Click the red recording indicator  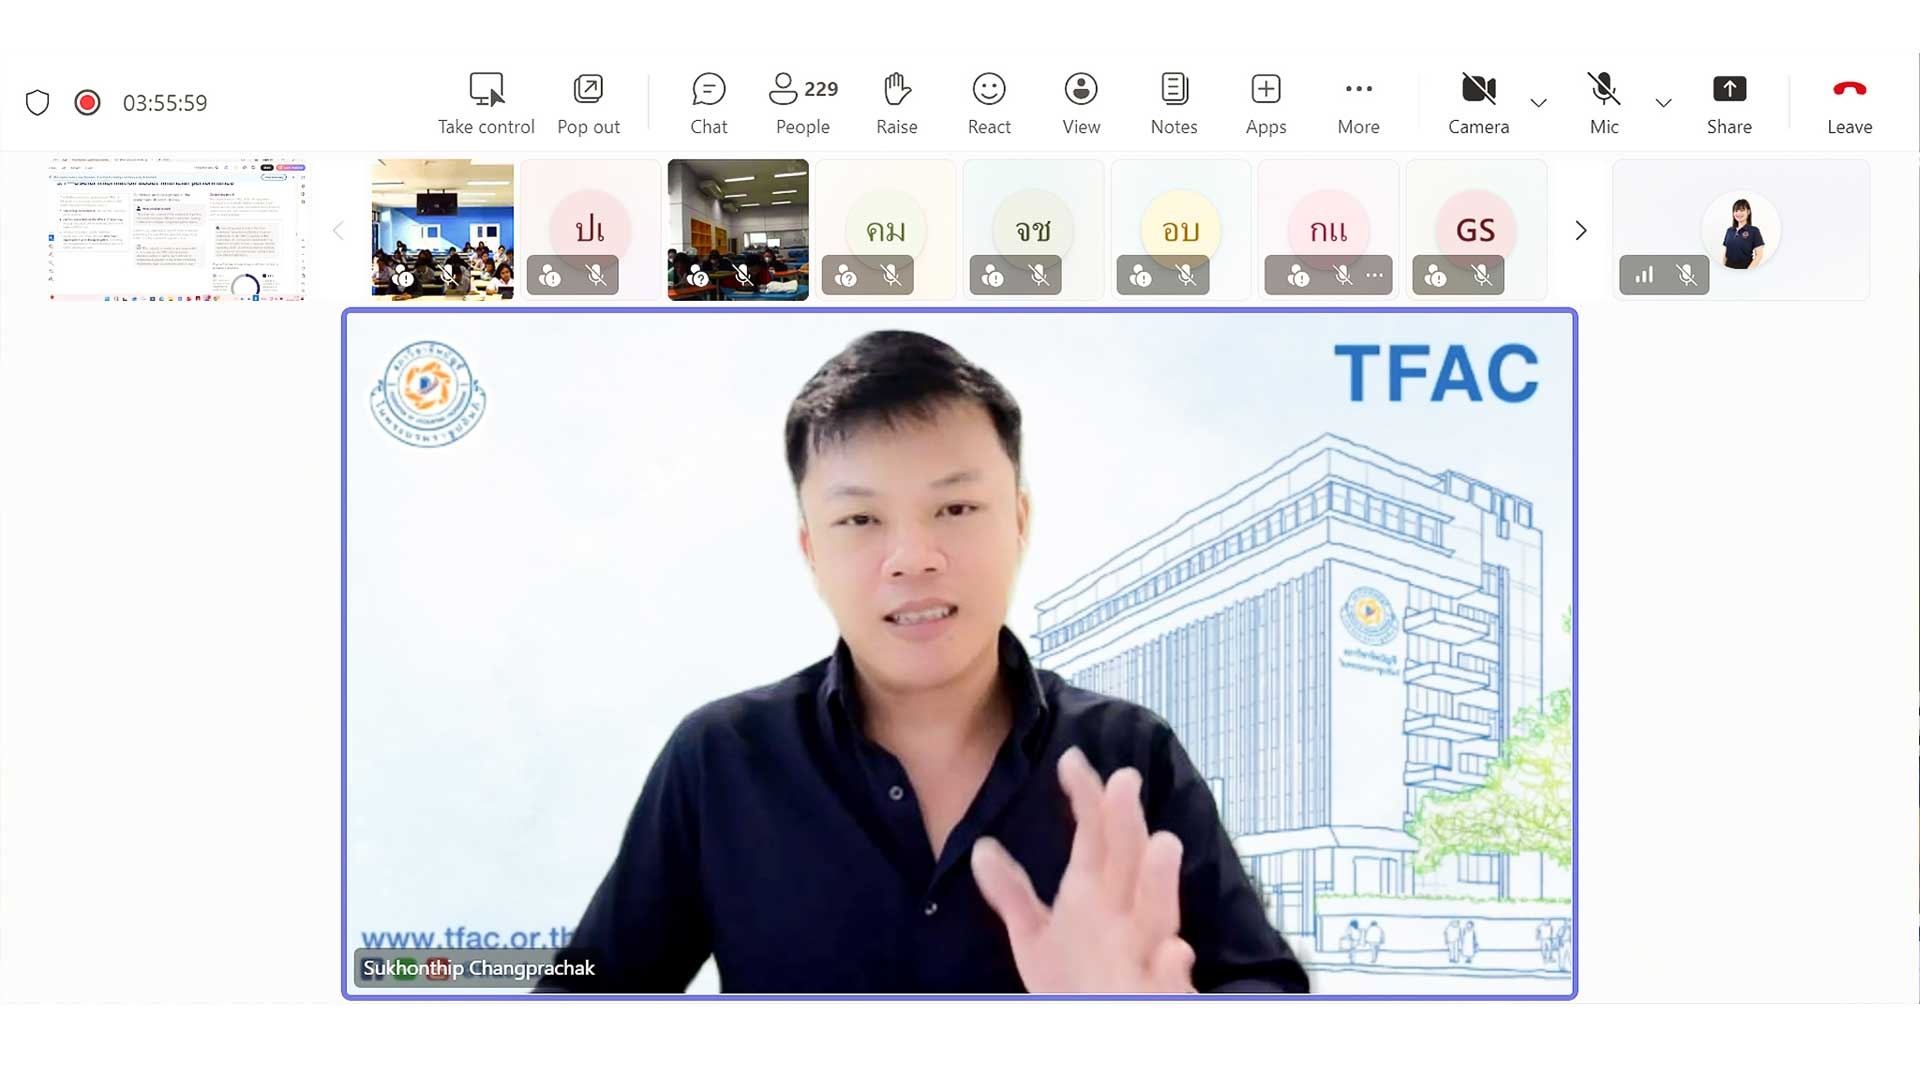pyautogui.click(x=87, y=102)
